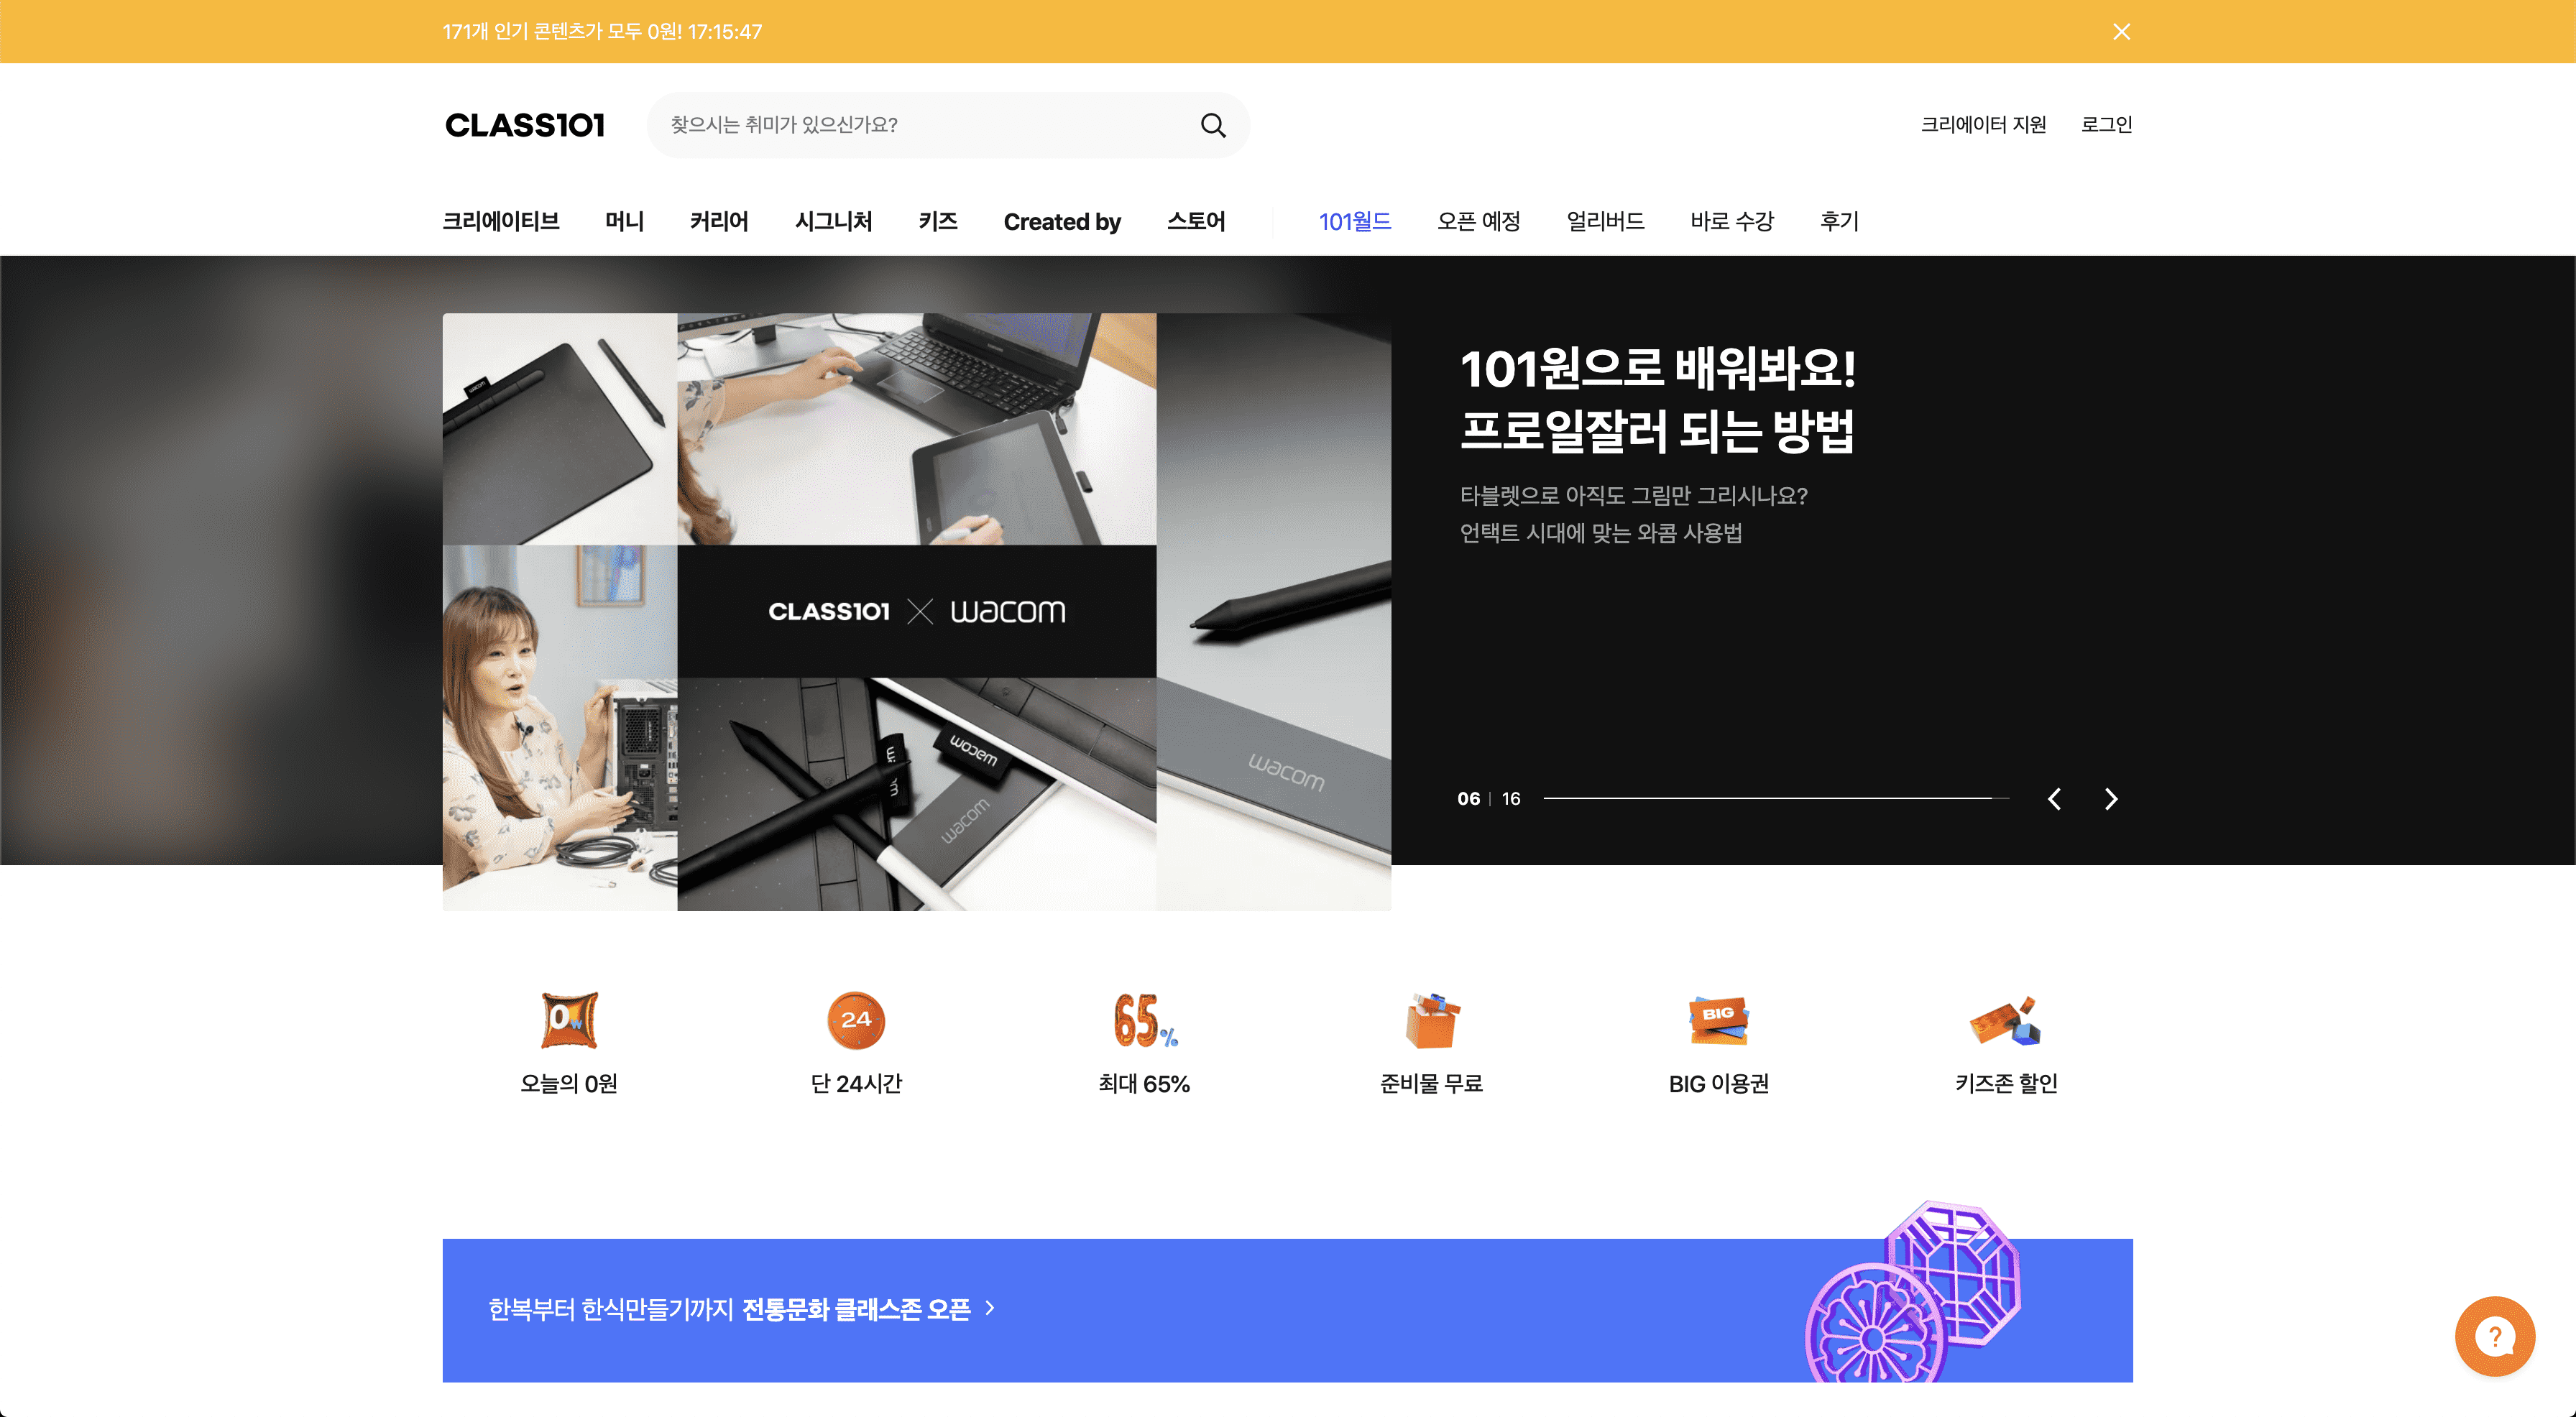Screen dimensions: 2576x1417
Task: Open the '오늘의 0원' icon
Action: pyautogui.click(x=569, y=1020)
